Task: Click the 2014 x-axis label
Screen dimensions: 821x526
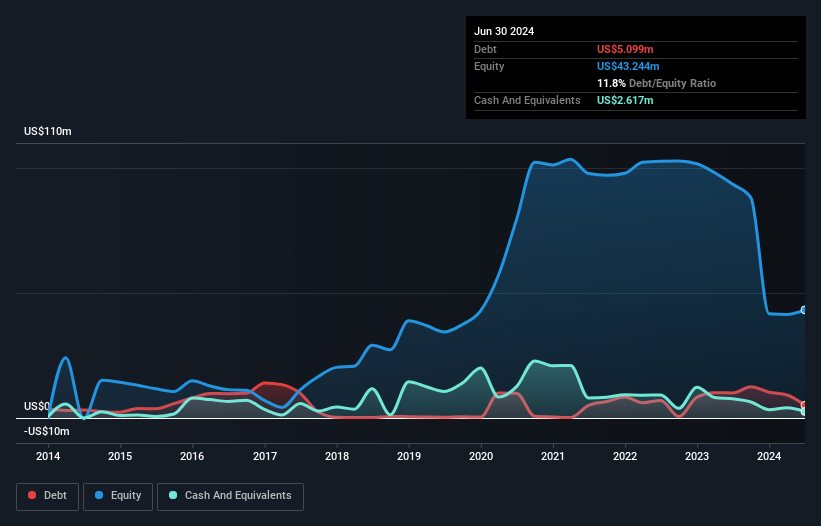Action: pyautogui.click(x=48, y=456)
